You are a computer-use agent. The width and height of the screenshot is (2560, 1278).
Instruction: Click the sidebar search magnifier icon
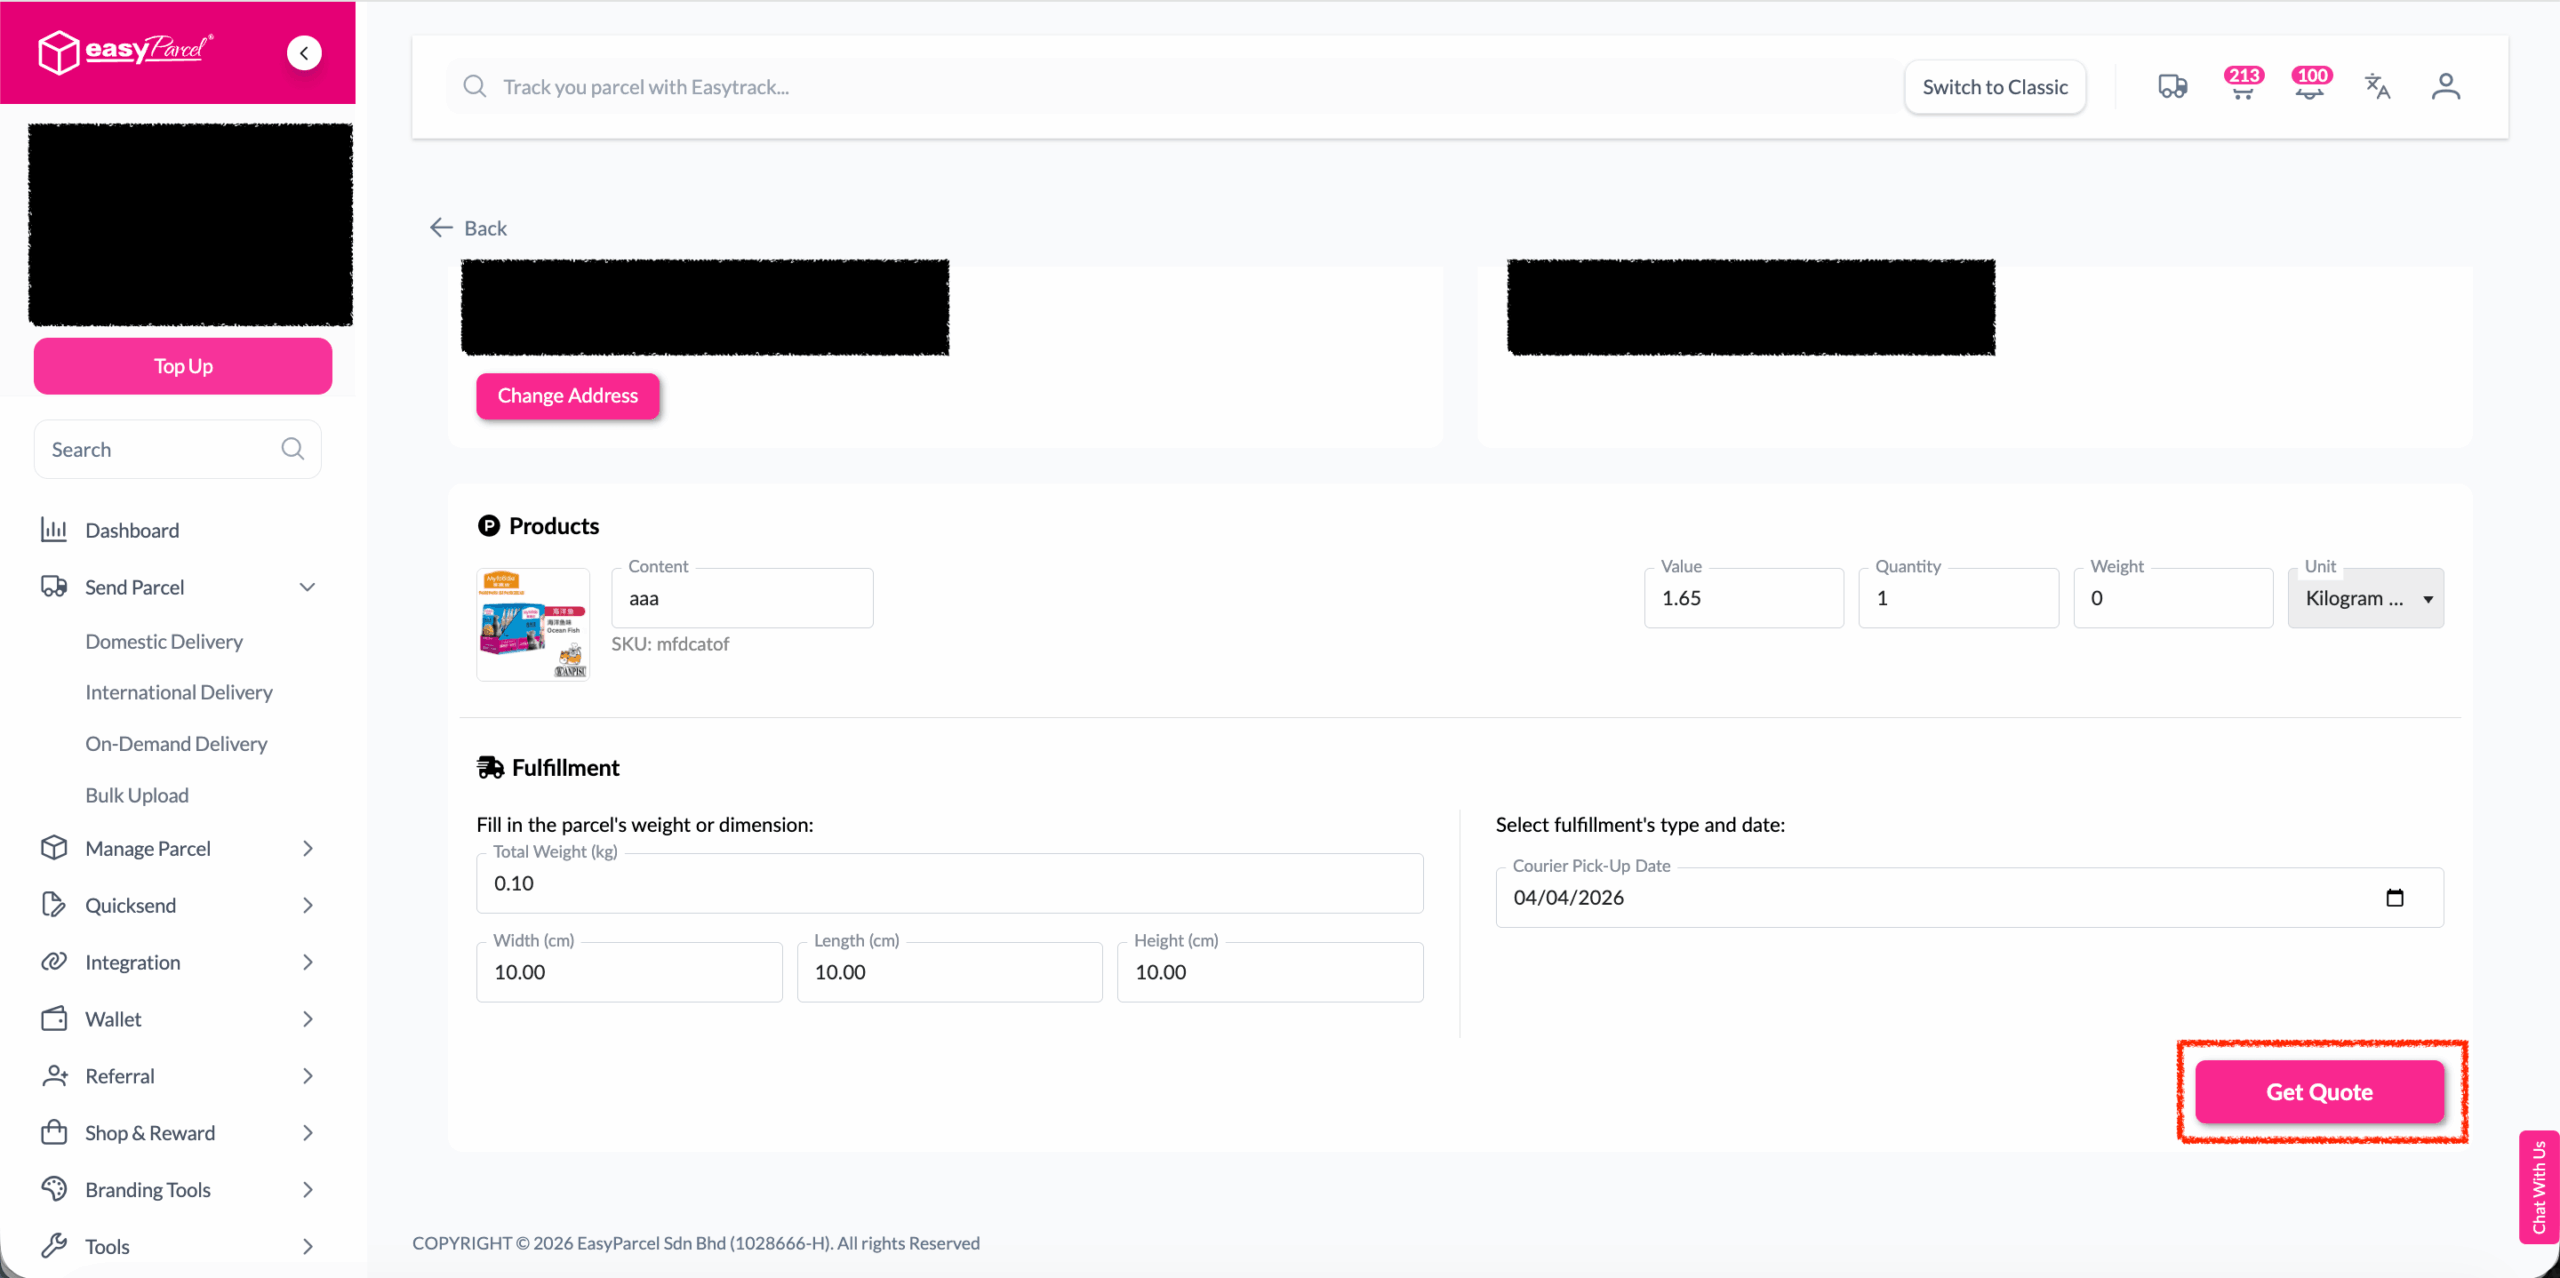pyautogui.click(x=292, y=449)
